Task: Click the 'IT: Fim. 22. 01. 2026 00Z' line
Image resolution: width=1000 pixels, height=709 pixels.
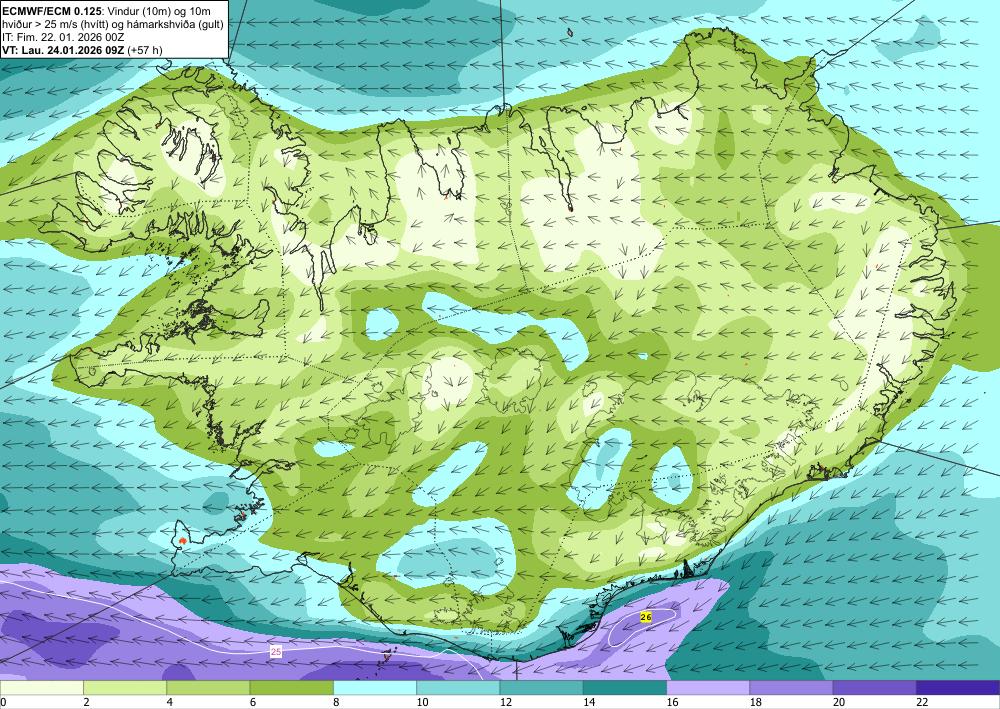Action: pyautogui.click(x=63, y=37)
